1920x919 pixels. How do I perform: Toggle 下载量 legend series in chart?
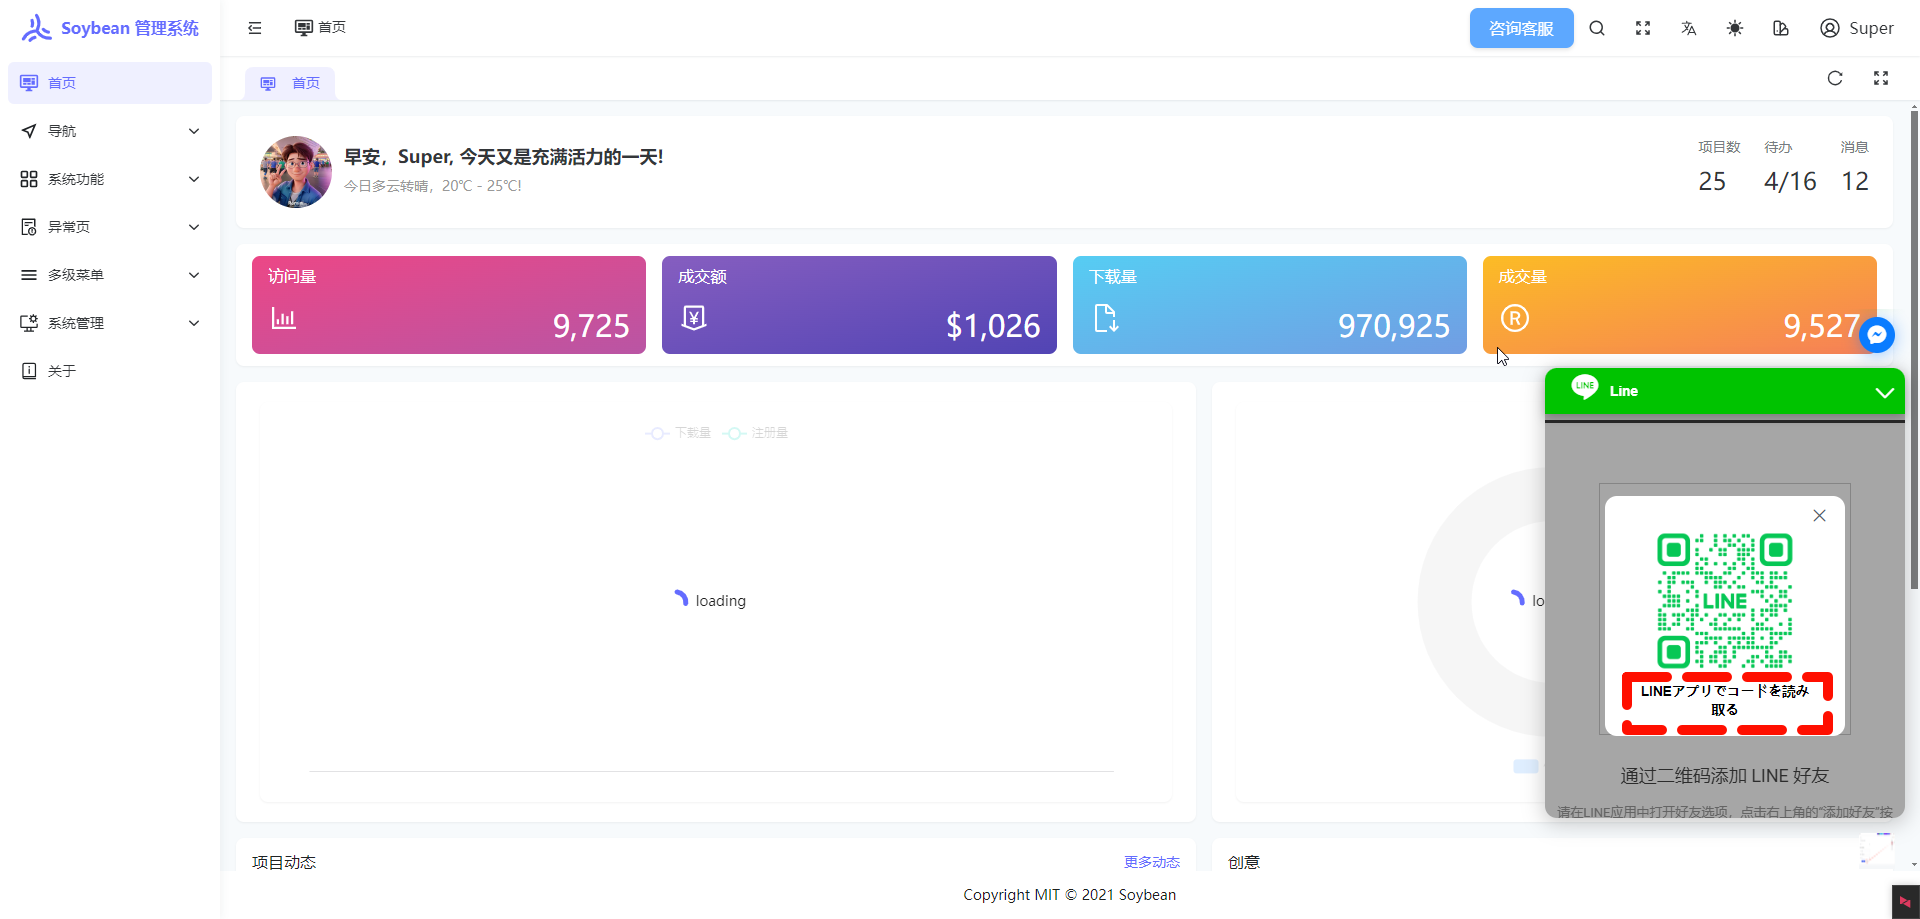click(x=679, y=433)
